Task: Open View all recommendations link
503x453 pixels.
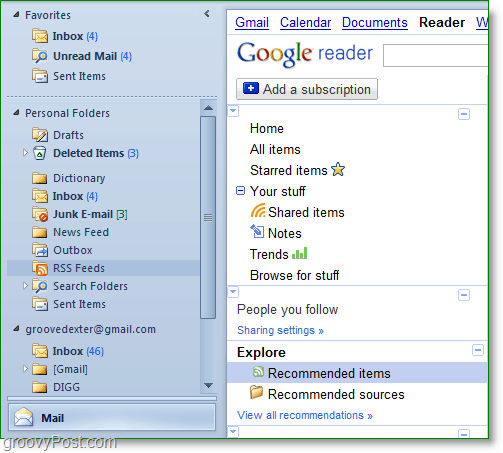Action: point(305,415)
